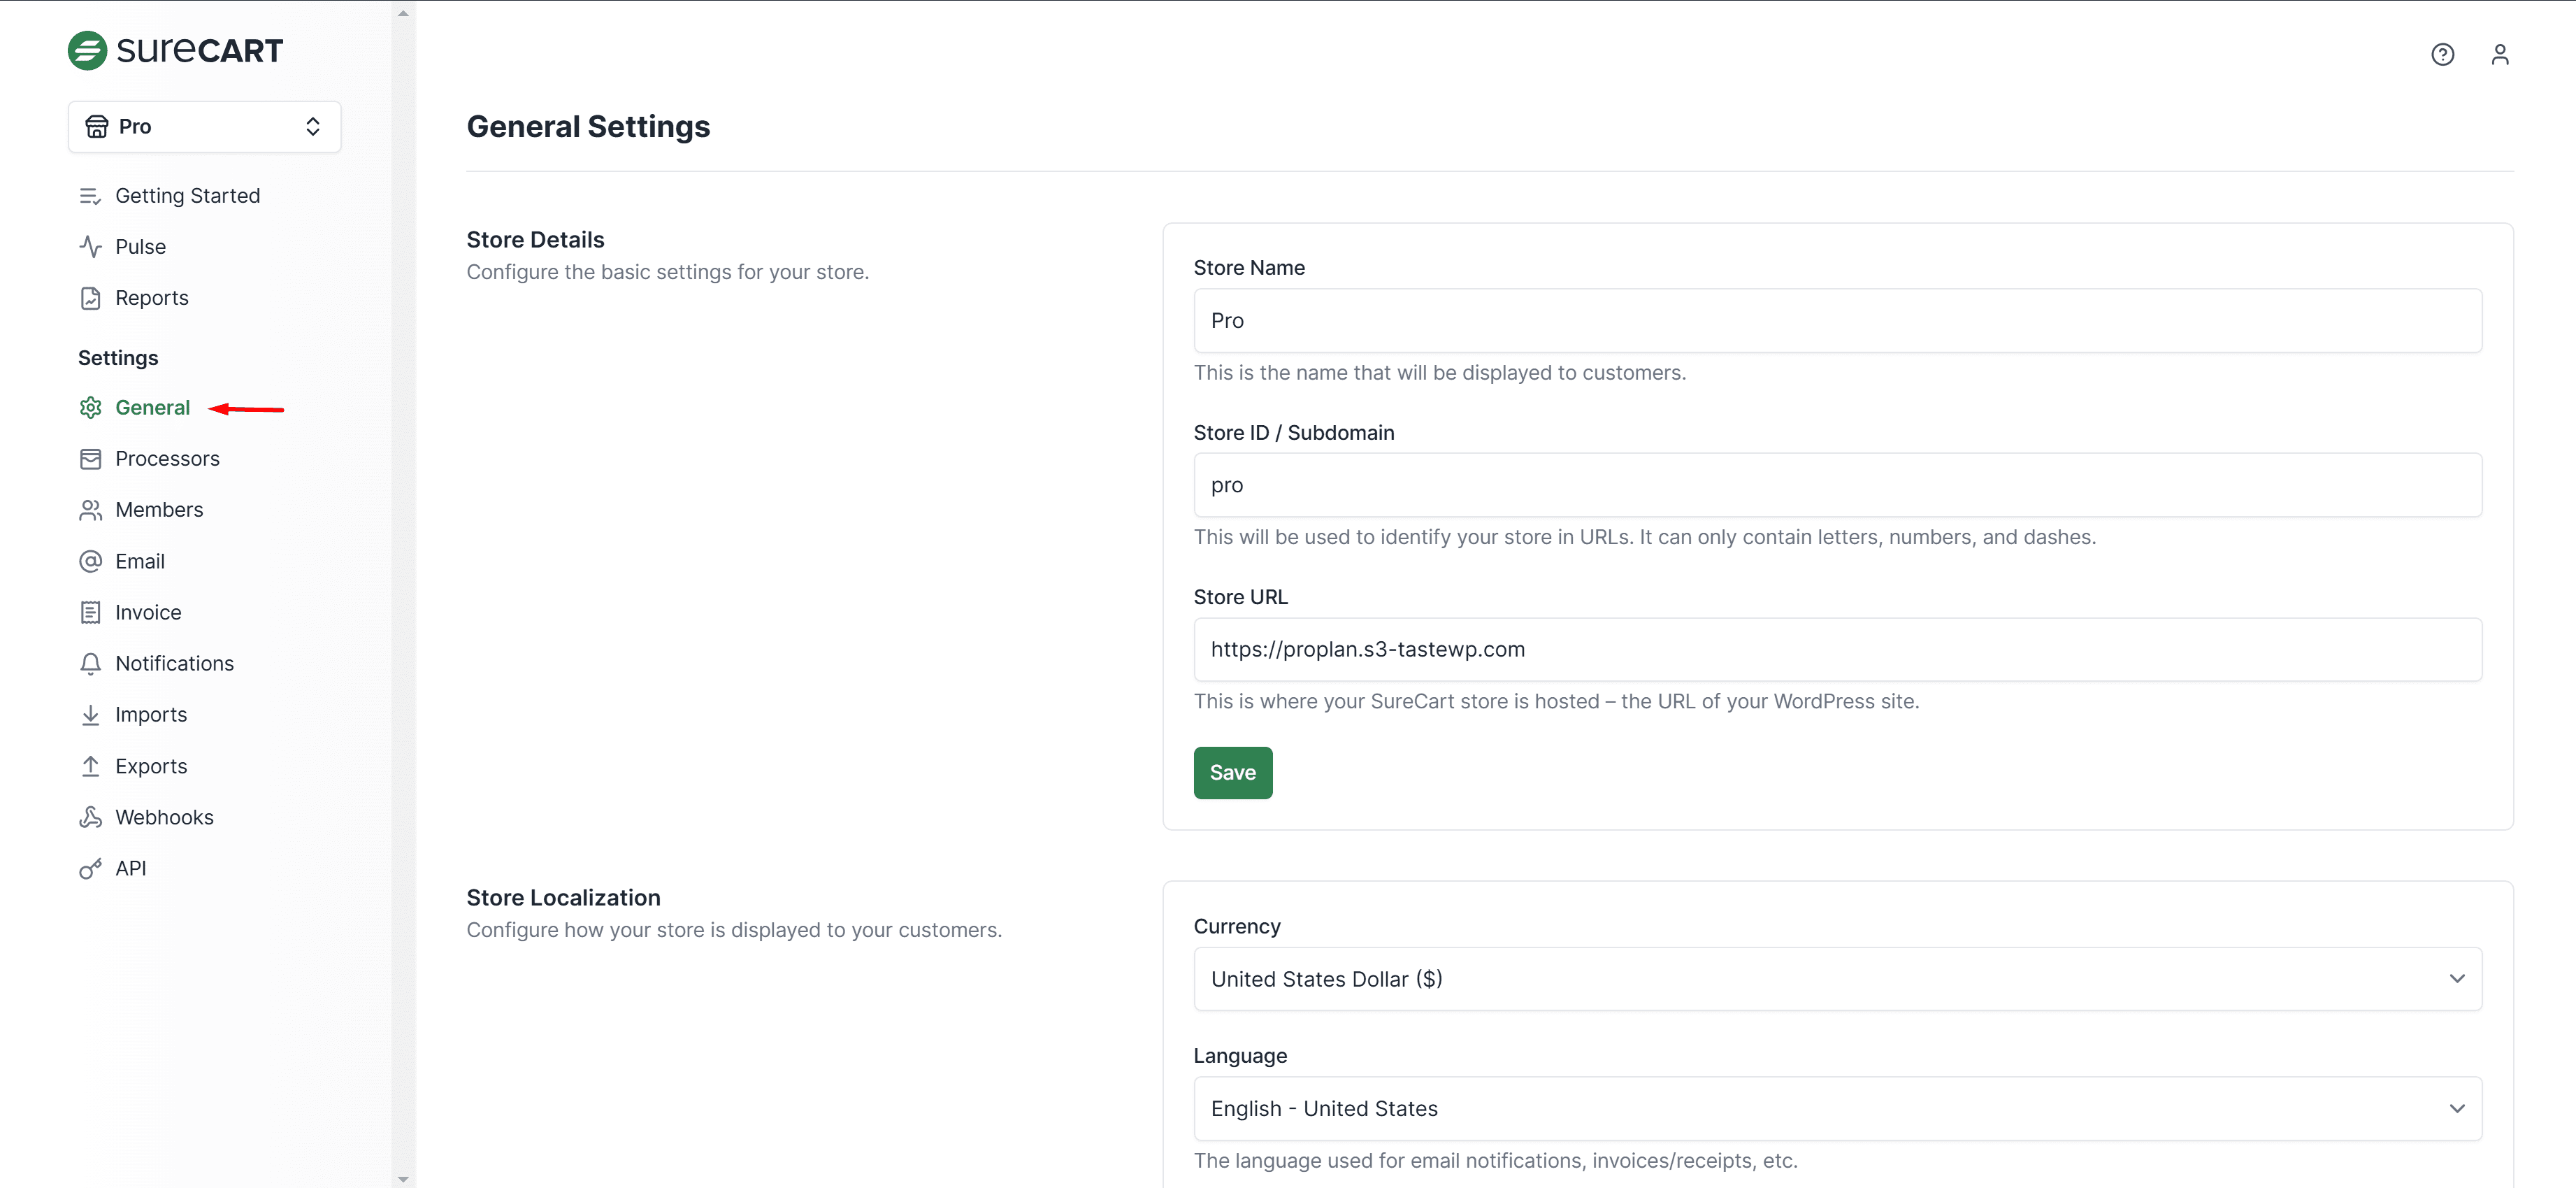Navigate to Invoice settings
This screenshot has height=1188, width=2576.
[x=148, y=612]
